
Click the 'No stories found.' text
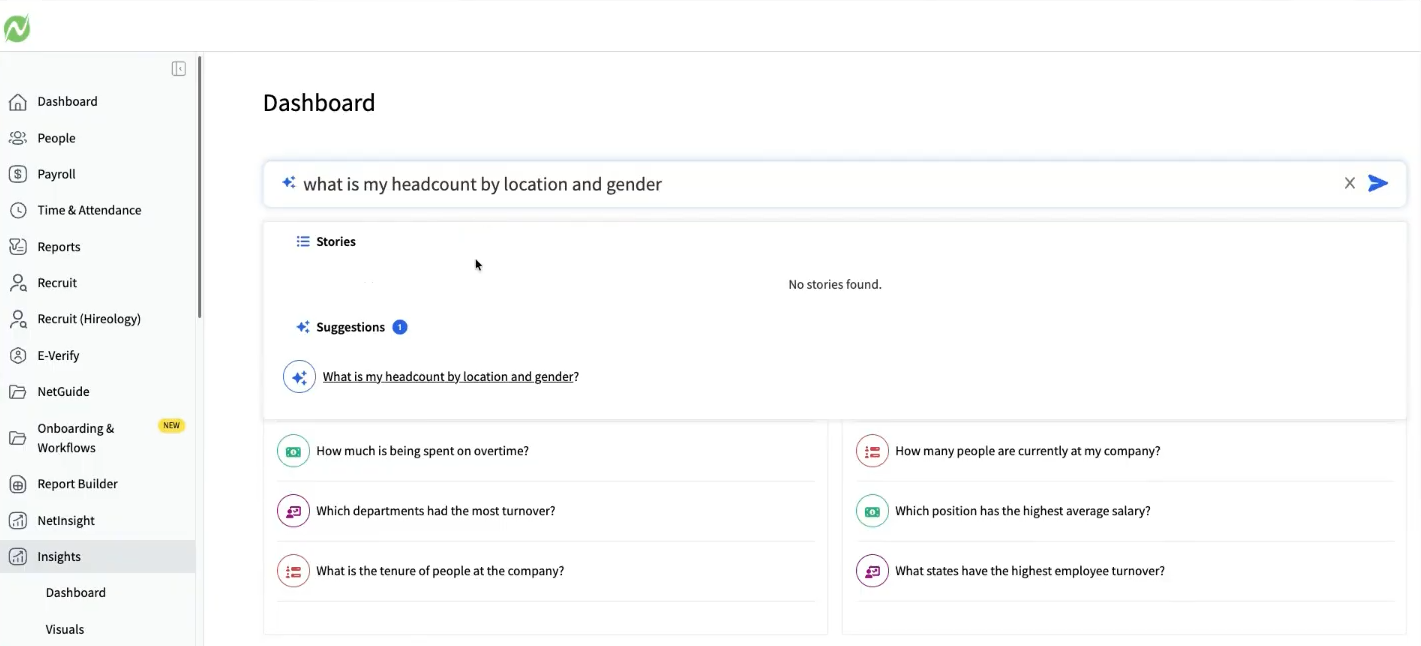[x=835, y=285]
